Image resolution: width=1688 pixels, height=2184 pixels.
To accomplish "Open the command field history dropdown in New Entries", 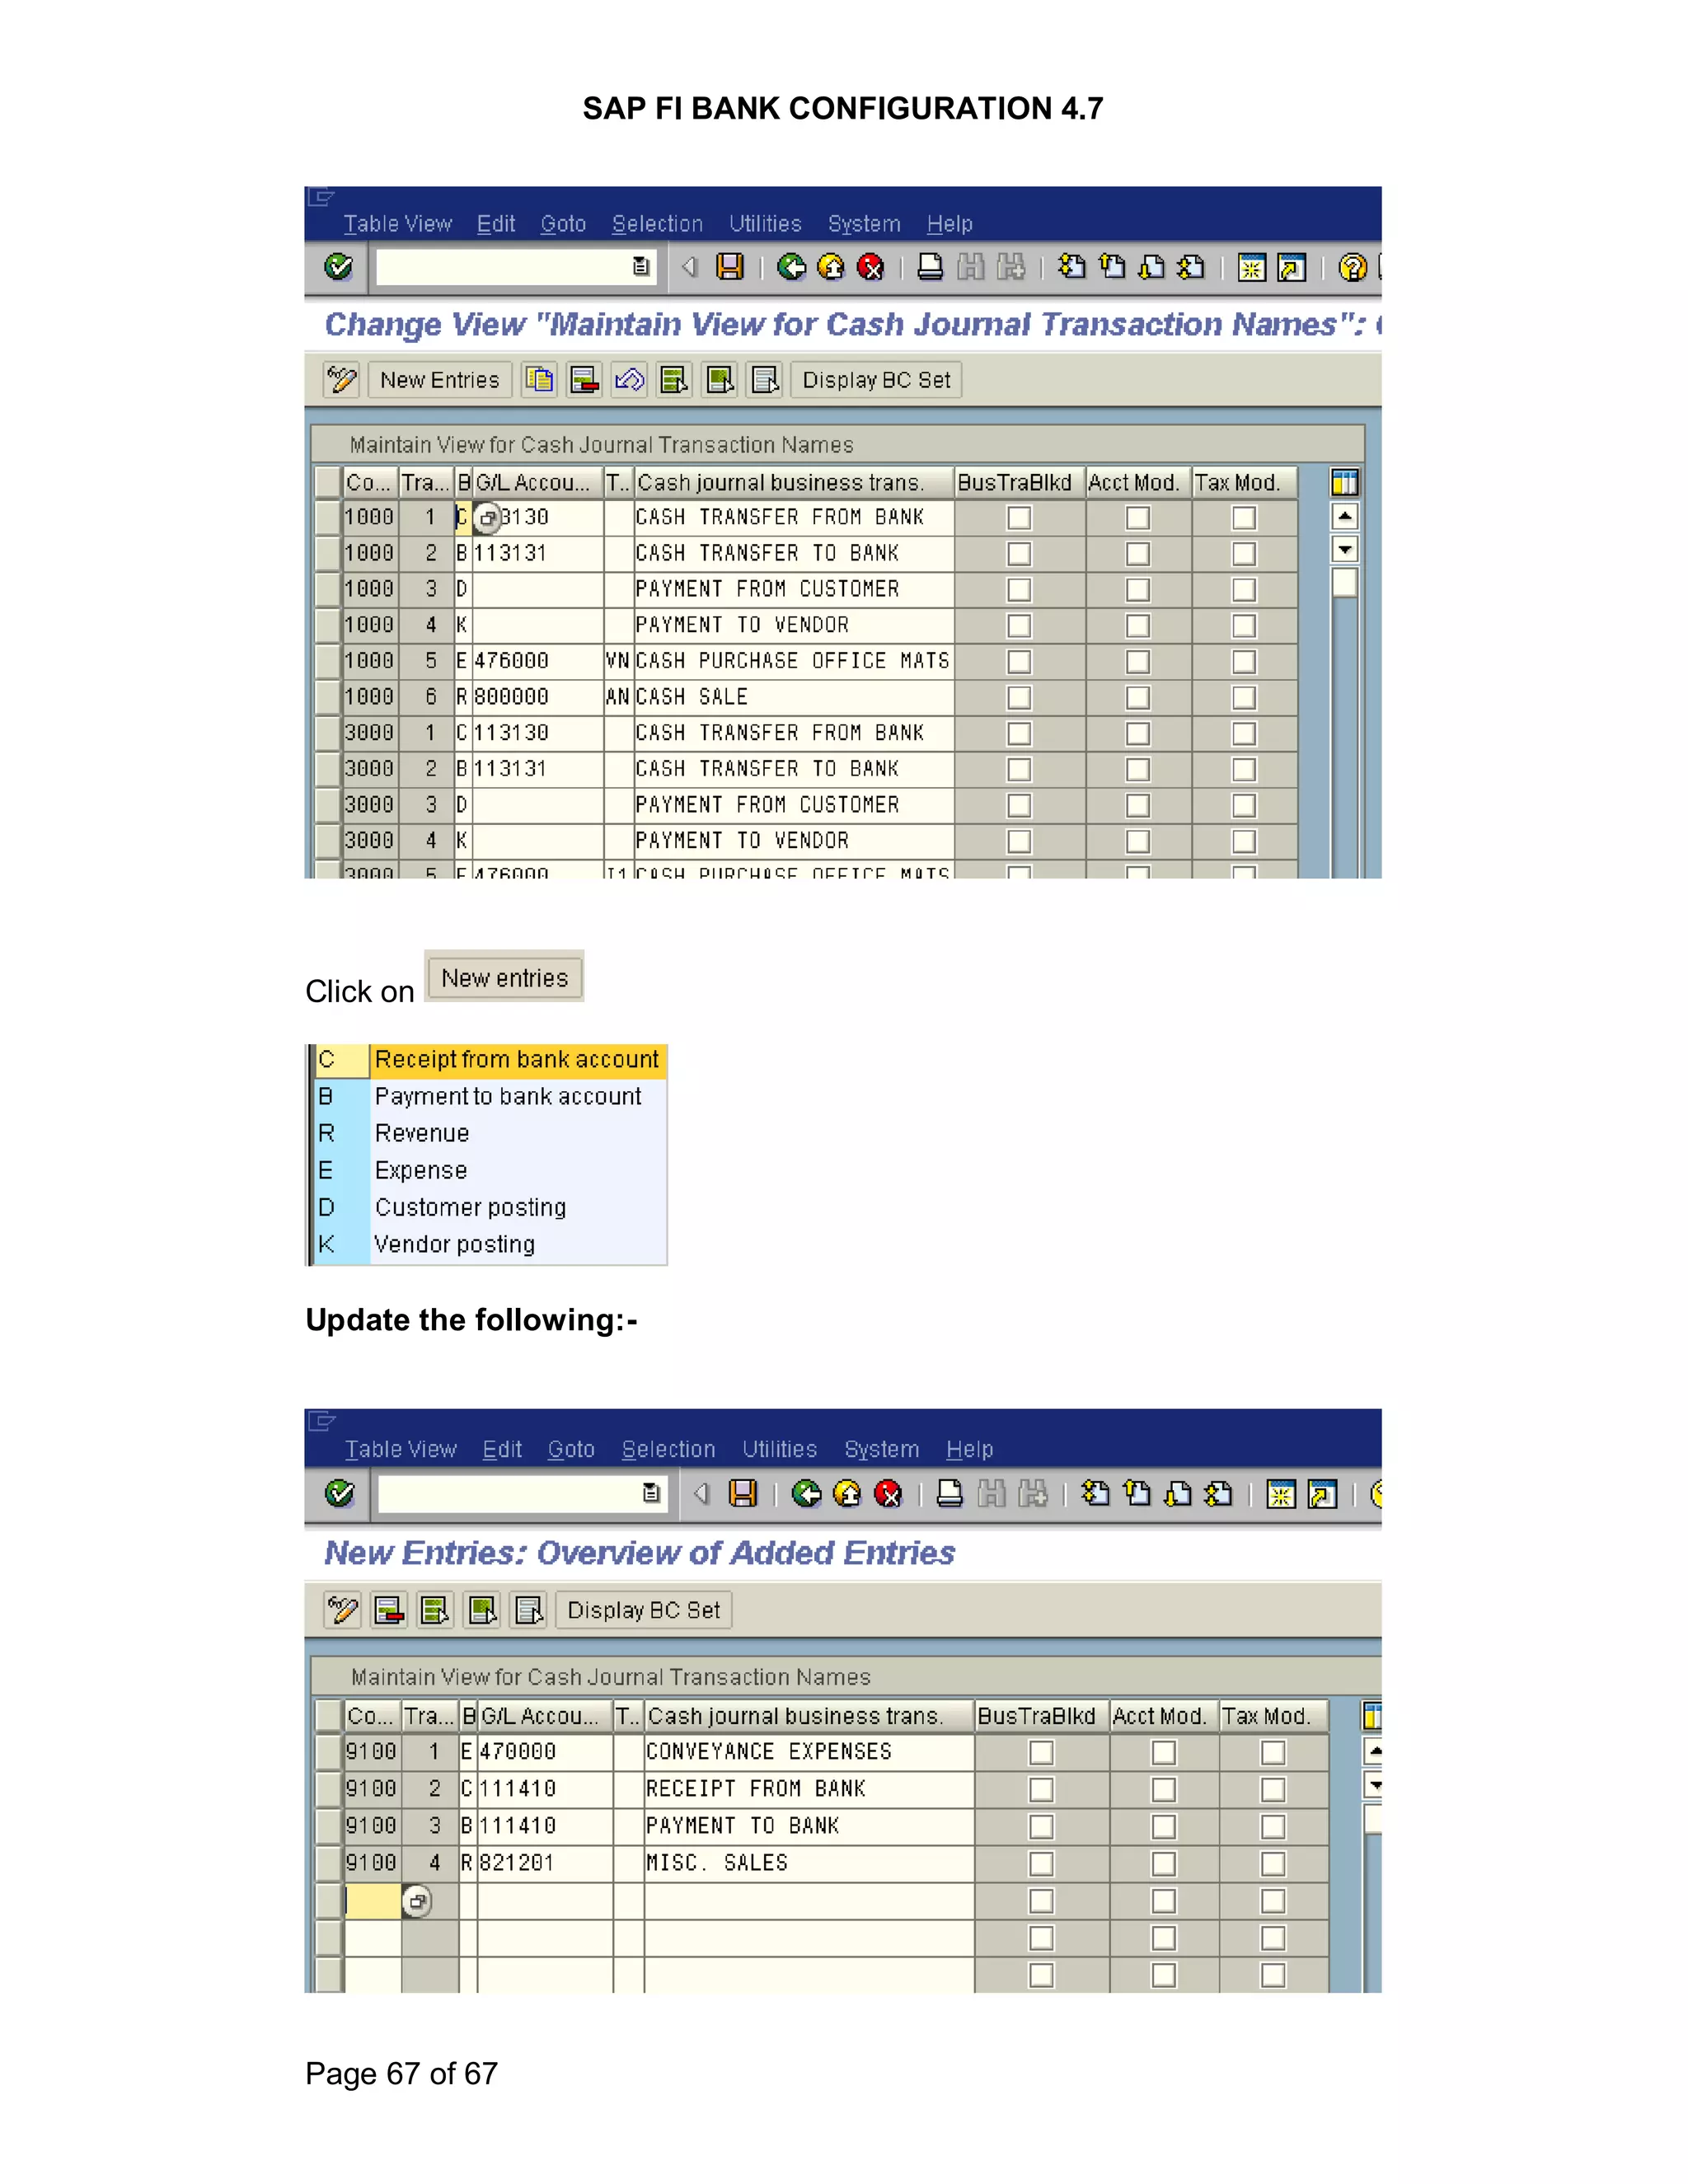I will [x=651, y=1494].
